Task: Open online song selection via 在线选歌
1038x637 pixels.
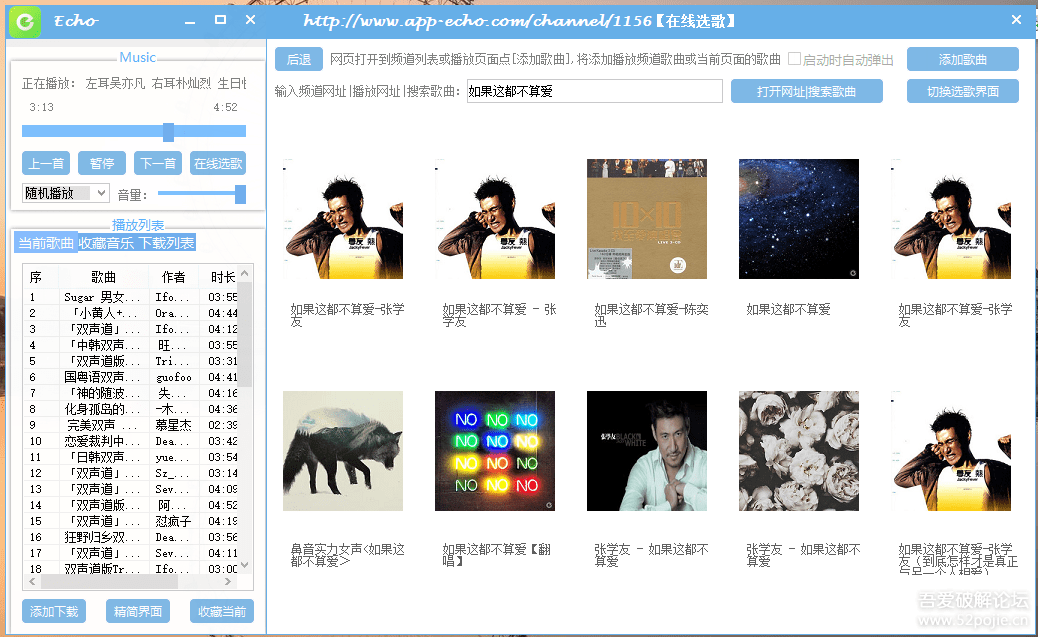Action: tap(218, 163)
